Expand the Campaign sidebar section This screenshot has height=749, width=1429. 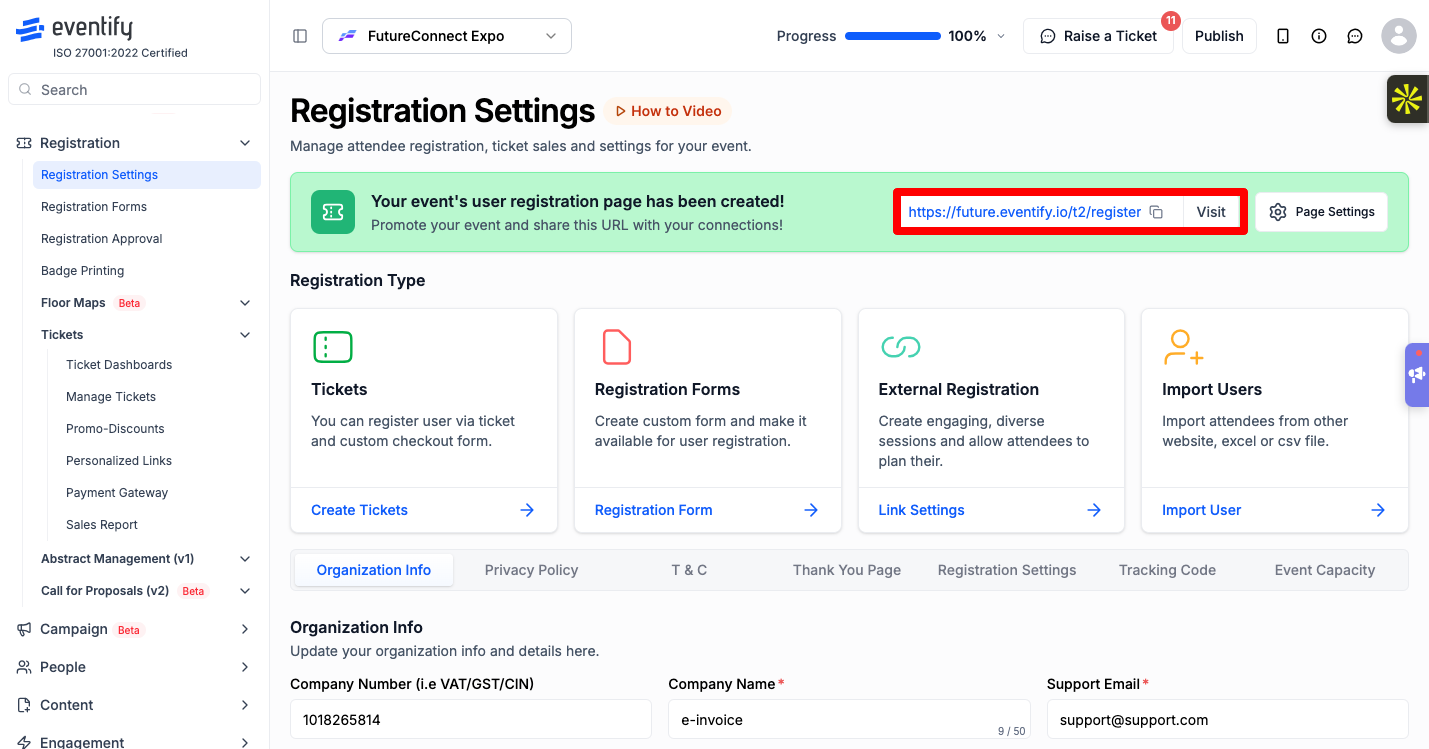245,629
